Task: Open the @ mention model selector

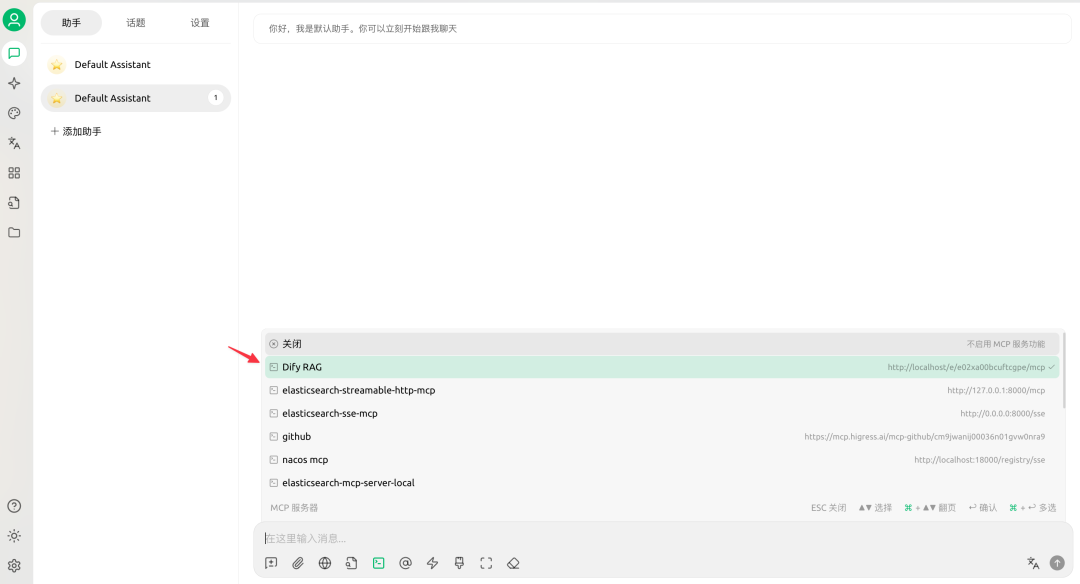Action: [405, 563]
